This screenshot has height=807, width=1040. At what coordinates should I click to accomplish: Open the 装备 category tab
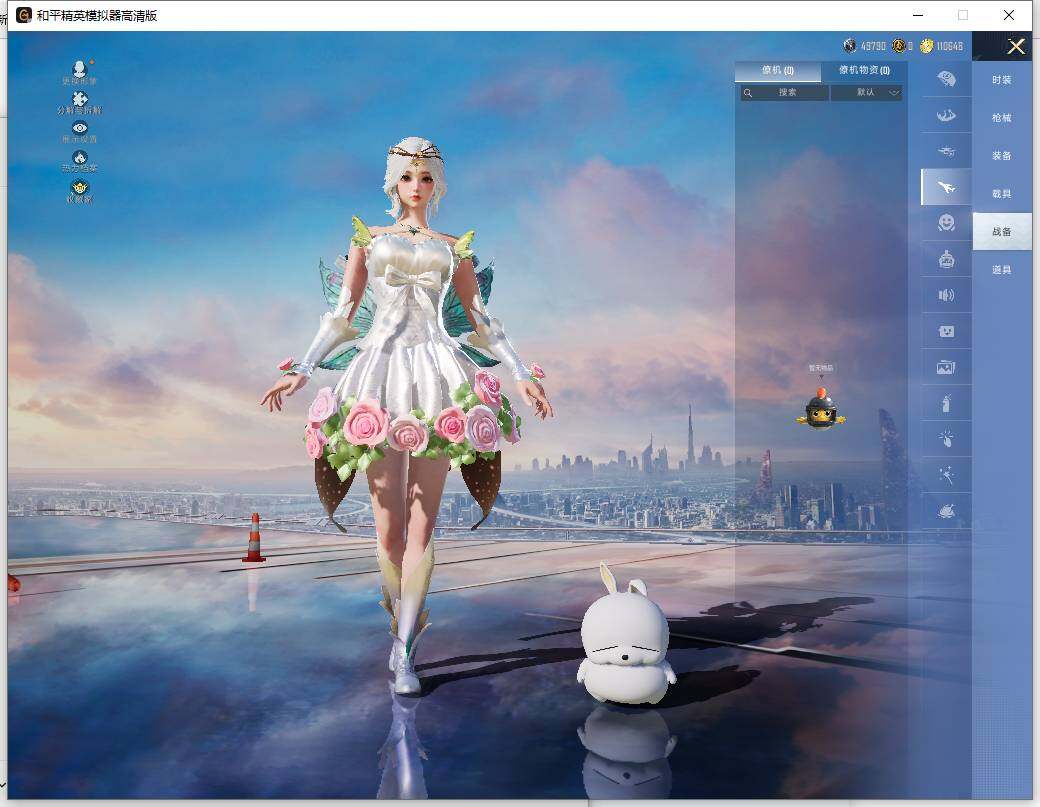coord(1002,155)
